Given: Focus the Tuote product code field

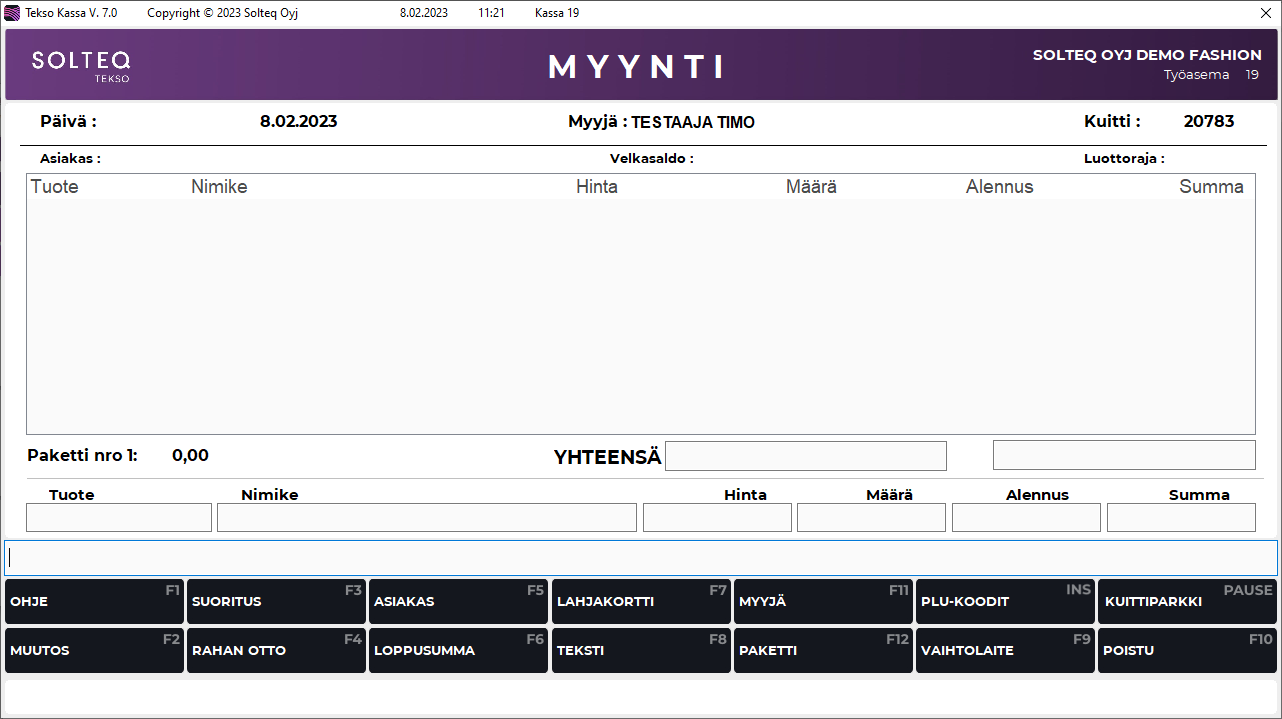Looking at the screenshot, I should [x=119, y=517].
